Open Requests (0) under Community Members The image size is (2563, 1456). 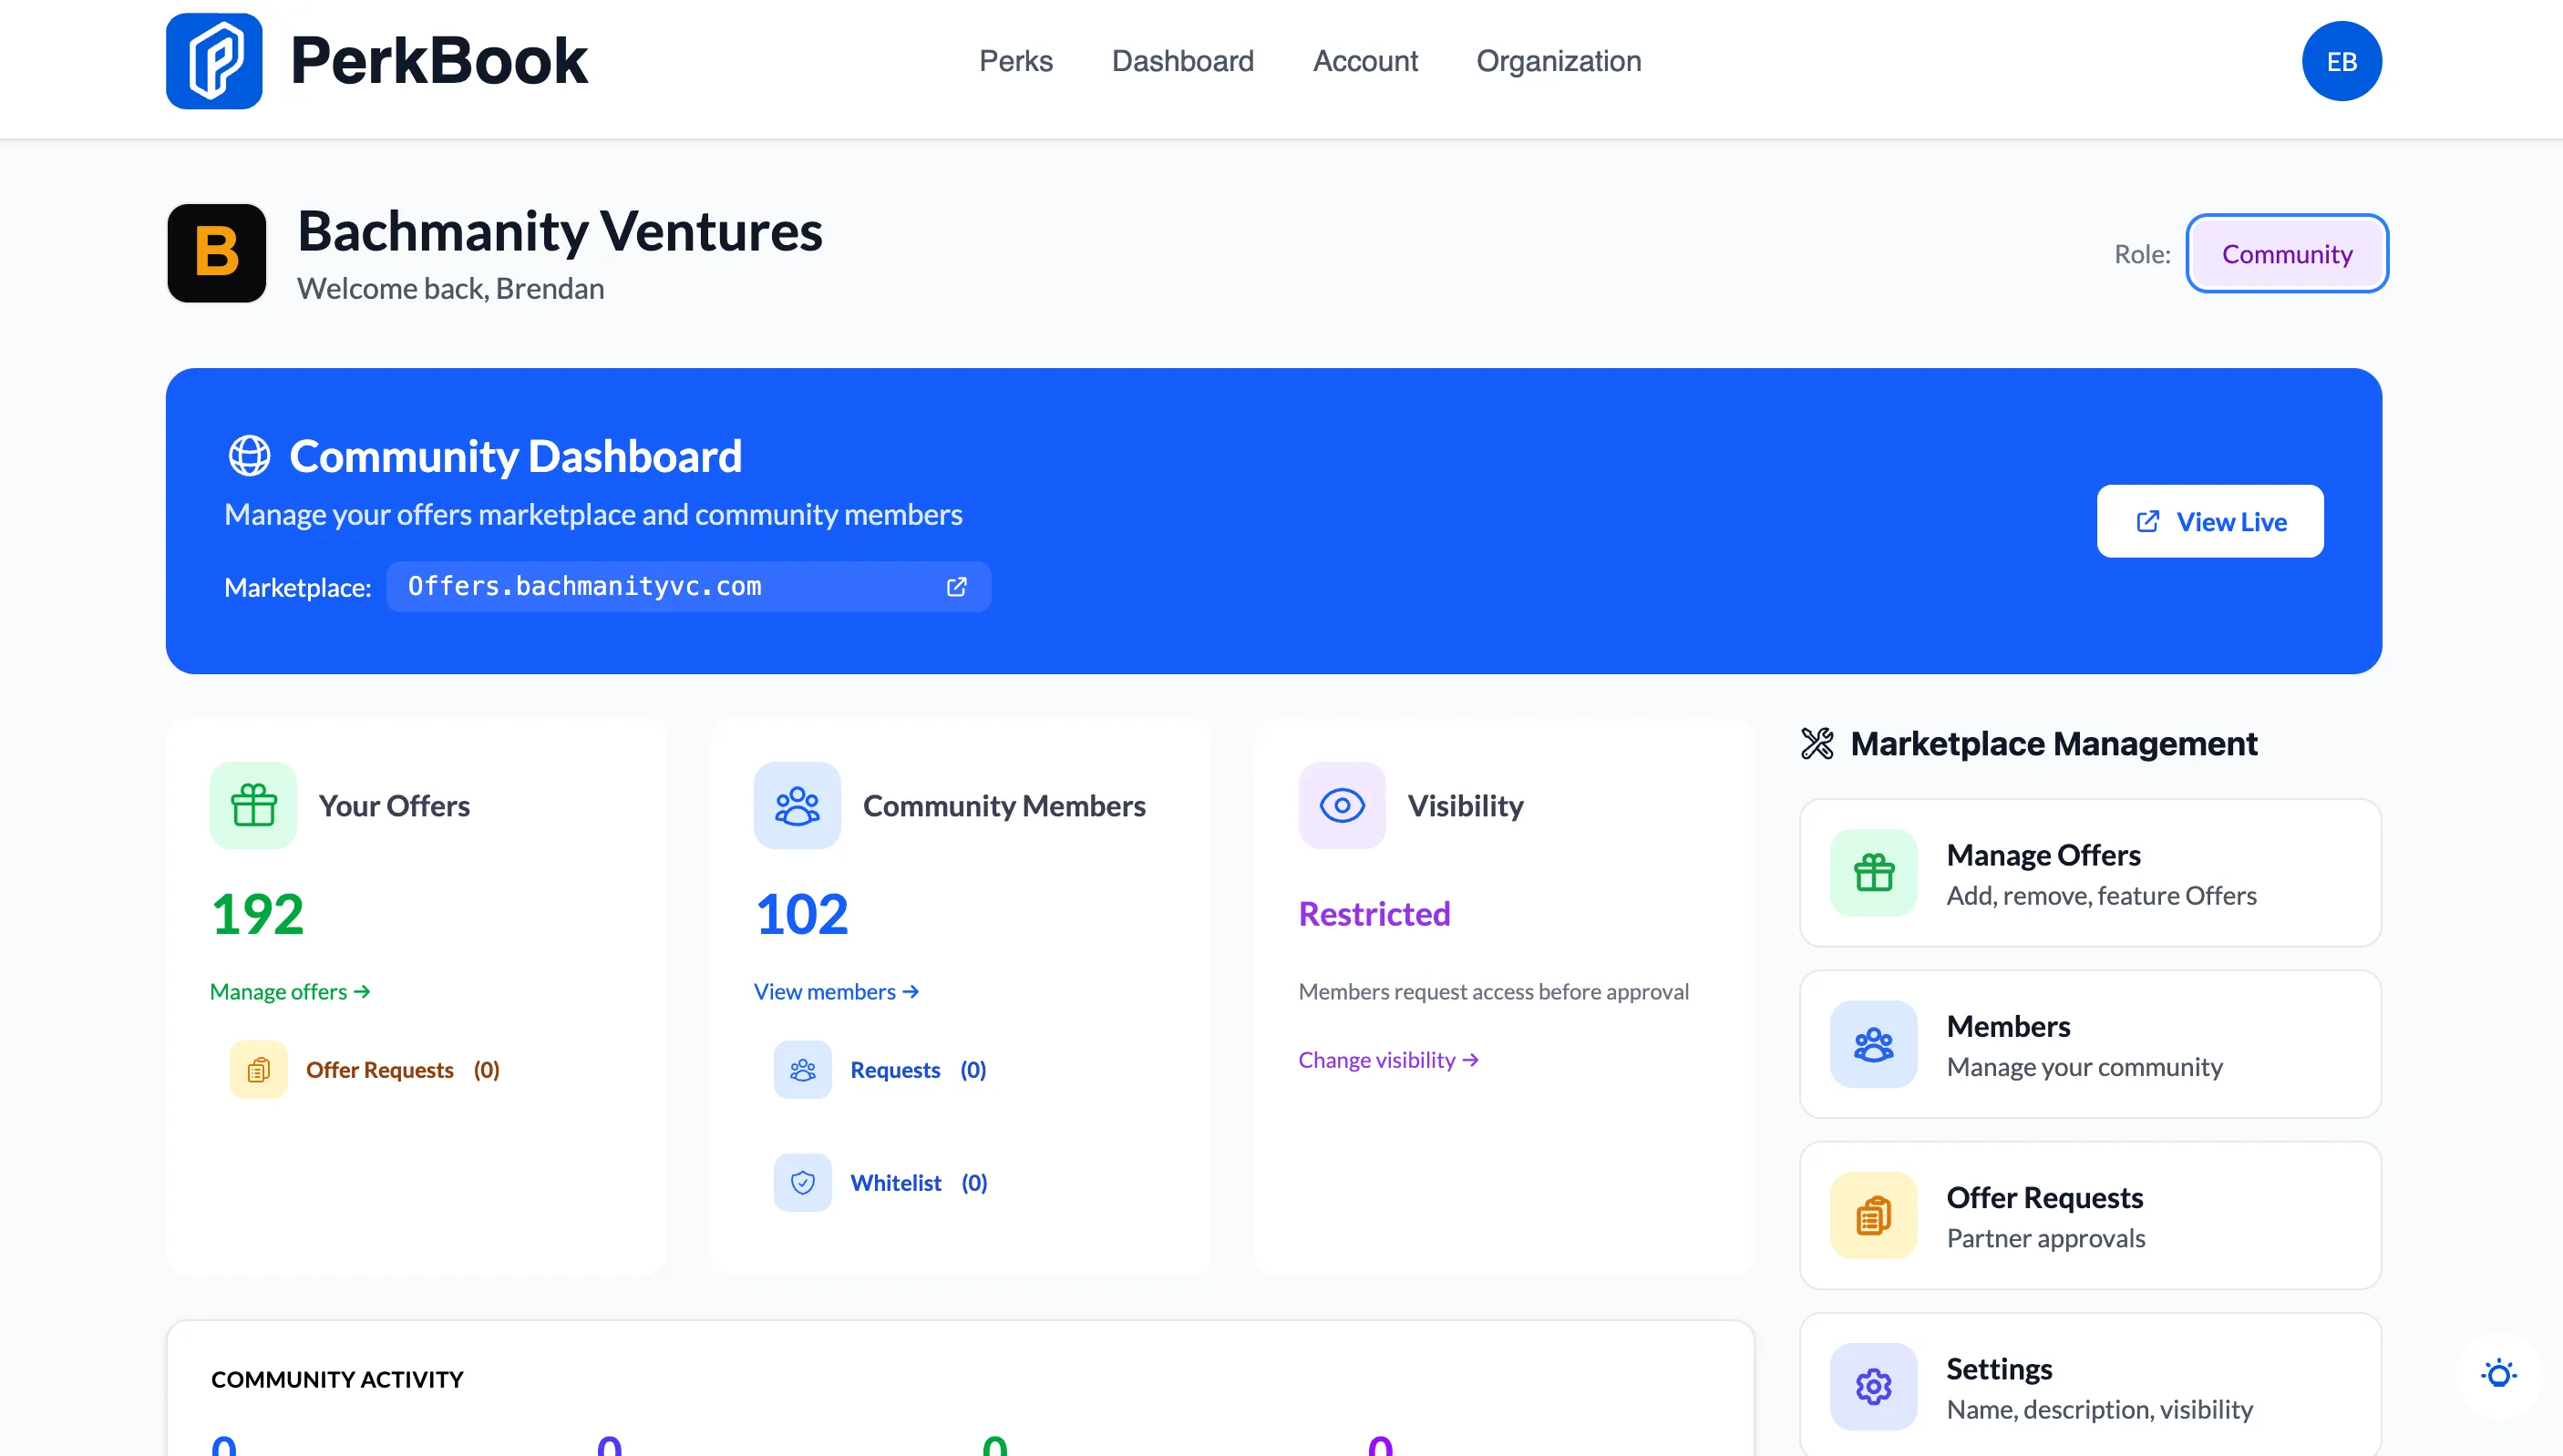(x=881, y=1070)
